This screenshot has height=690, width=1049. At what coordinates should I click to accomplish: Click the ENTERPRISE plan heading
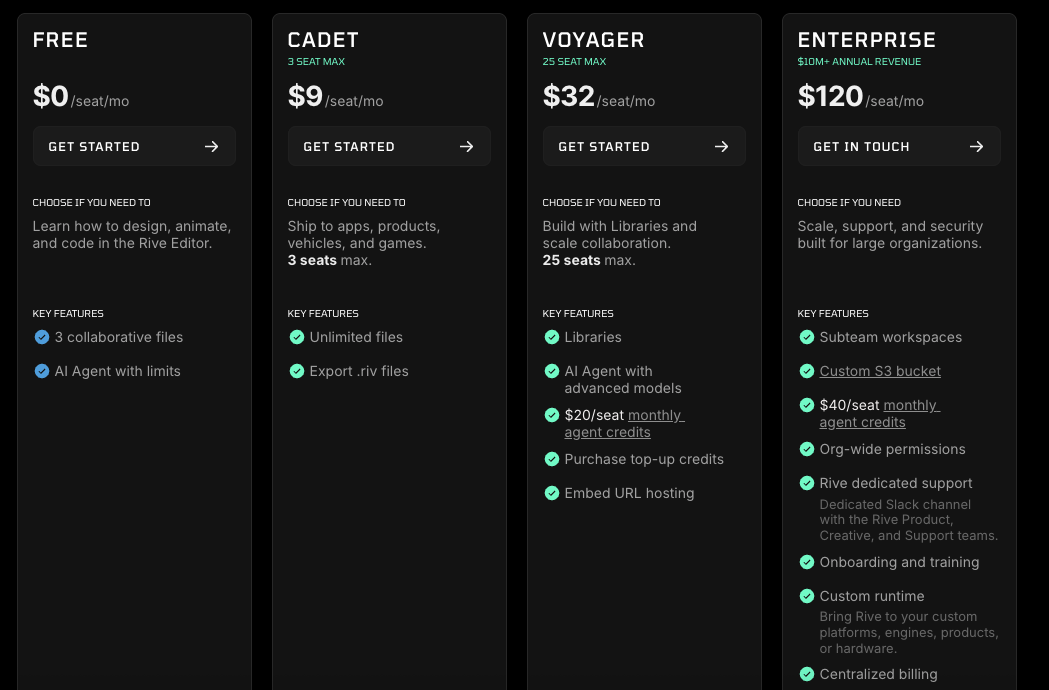(x=866, y=39)
